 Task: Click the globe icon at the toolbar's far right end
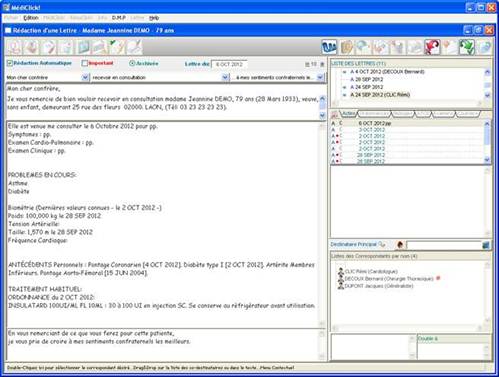click(484, 47)
